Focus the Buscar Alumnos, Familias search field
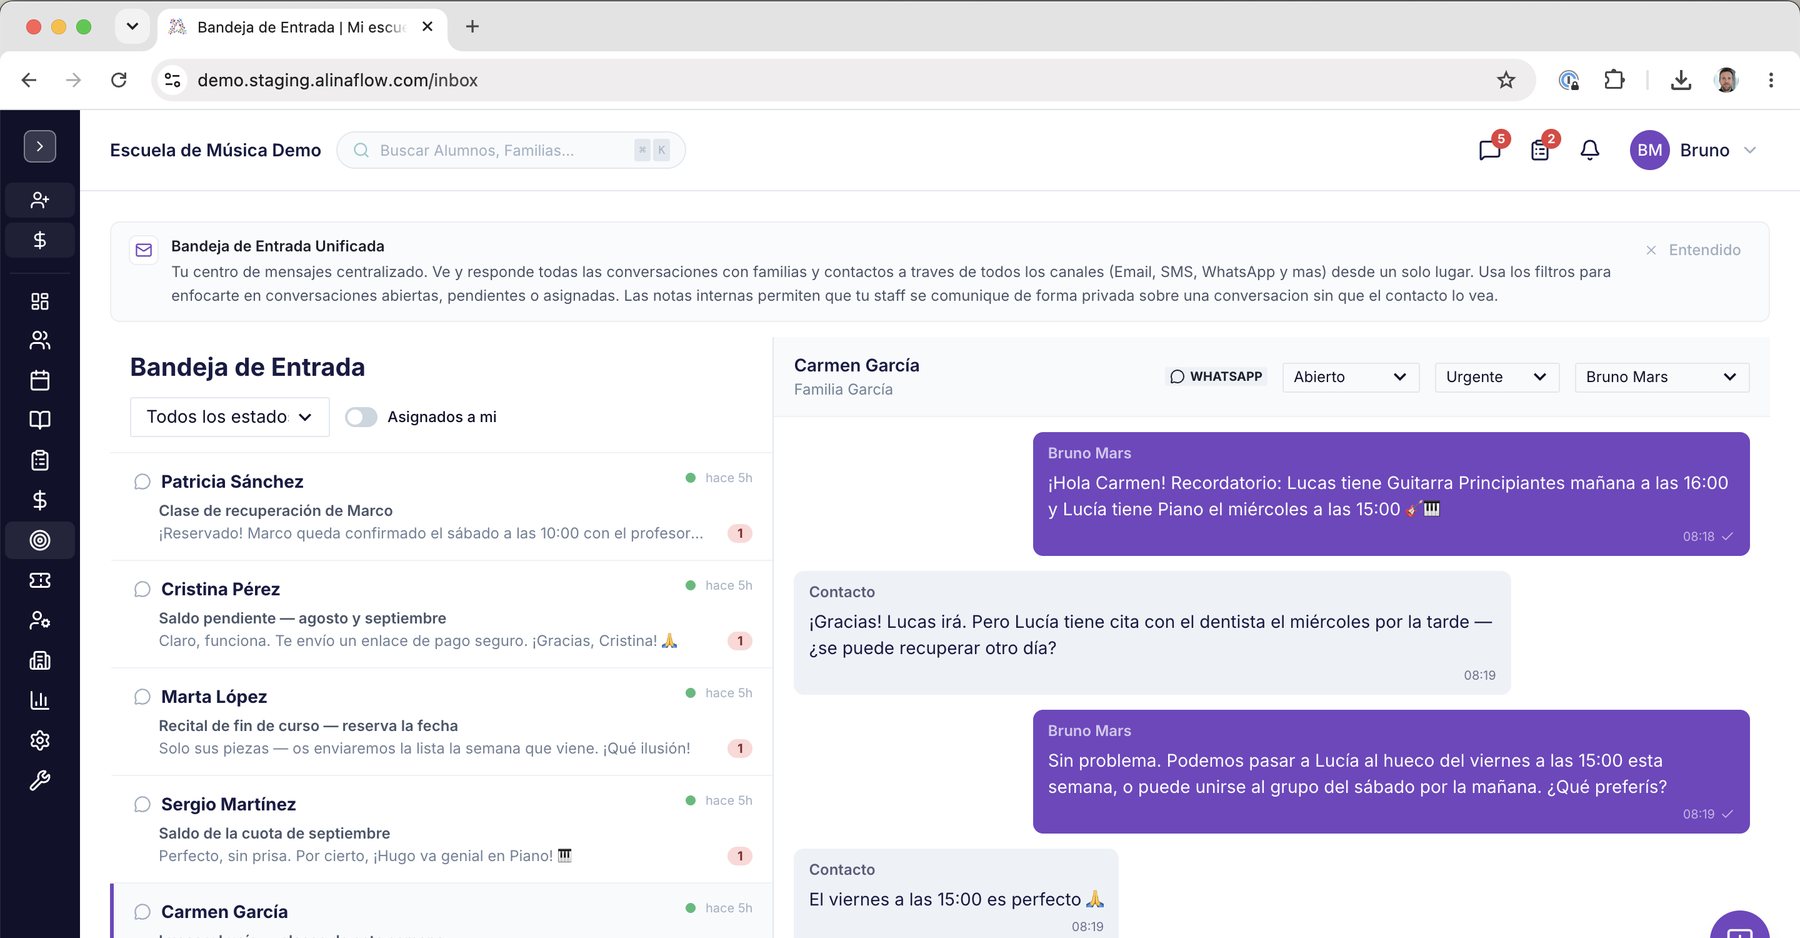1800x938 pixels. pos(511,150)
